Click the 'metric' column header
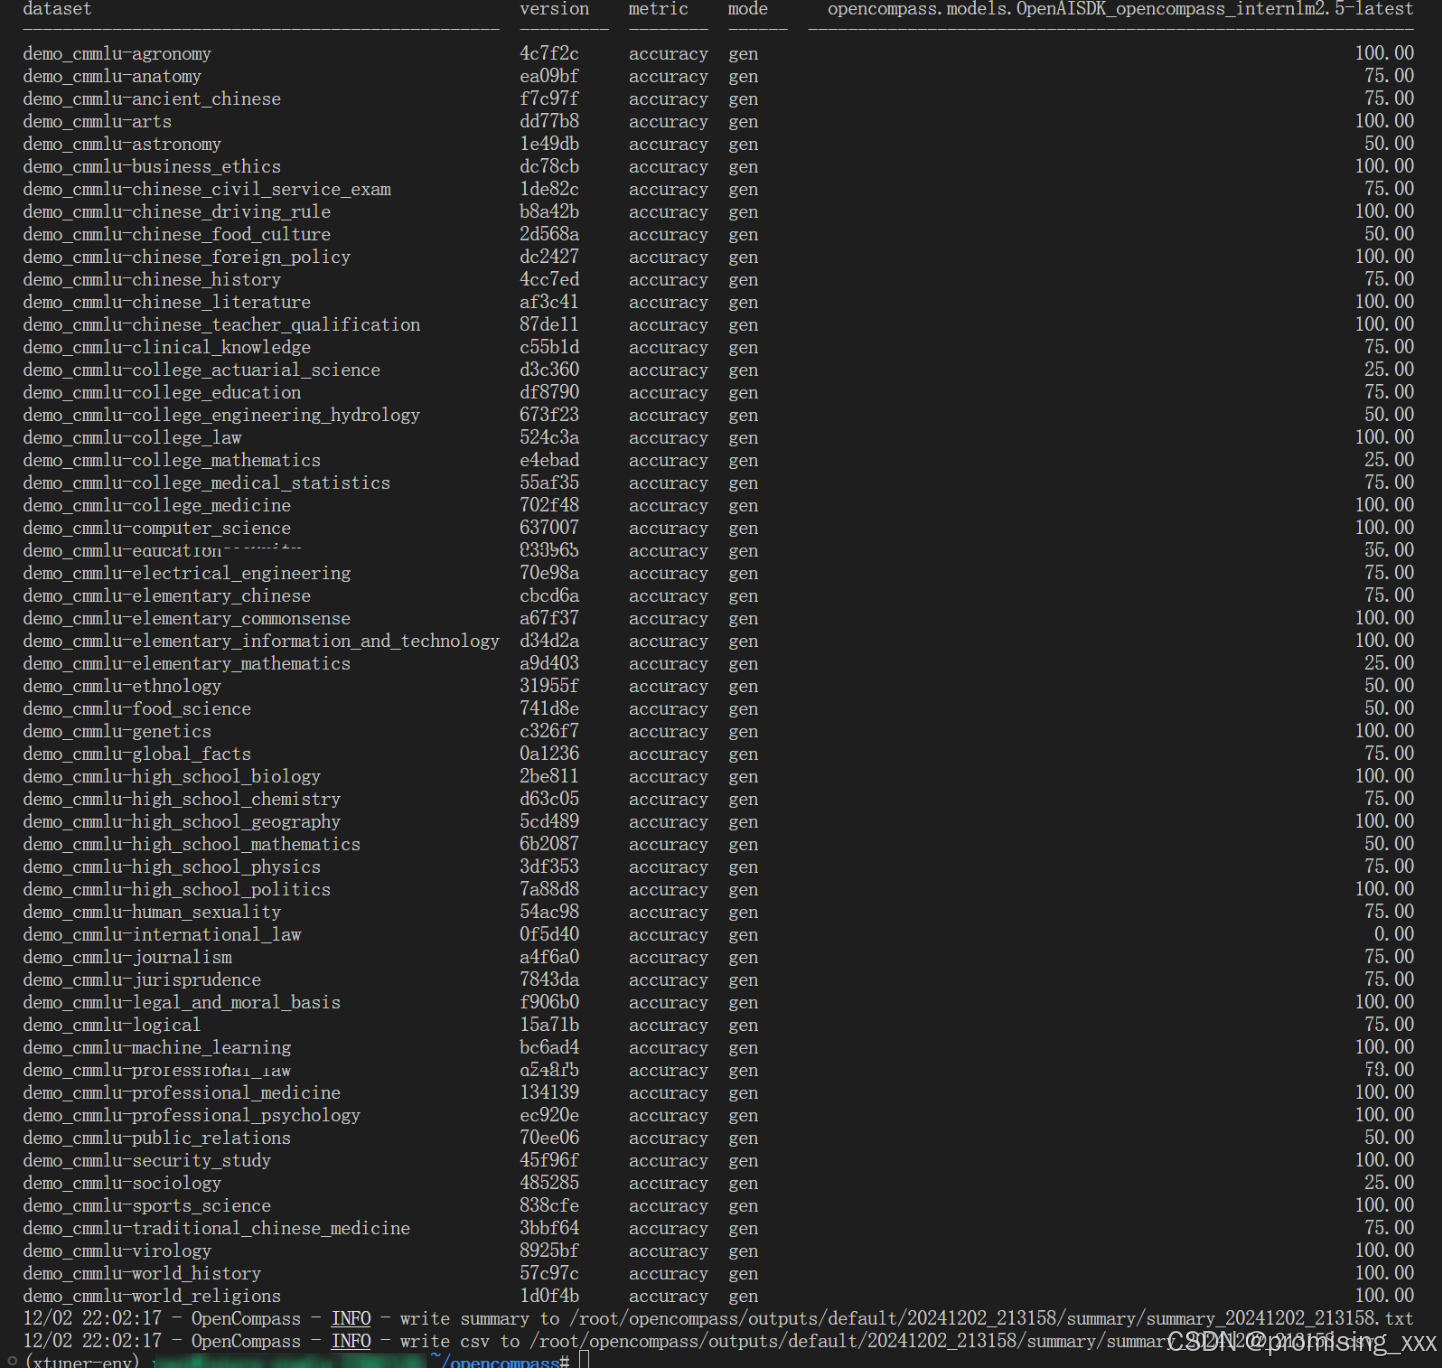1442x1368 pixels. (658, 8)
